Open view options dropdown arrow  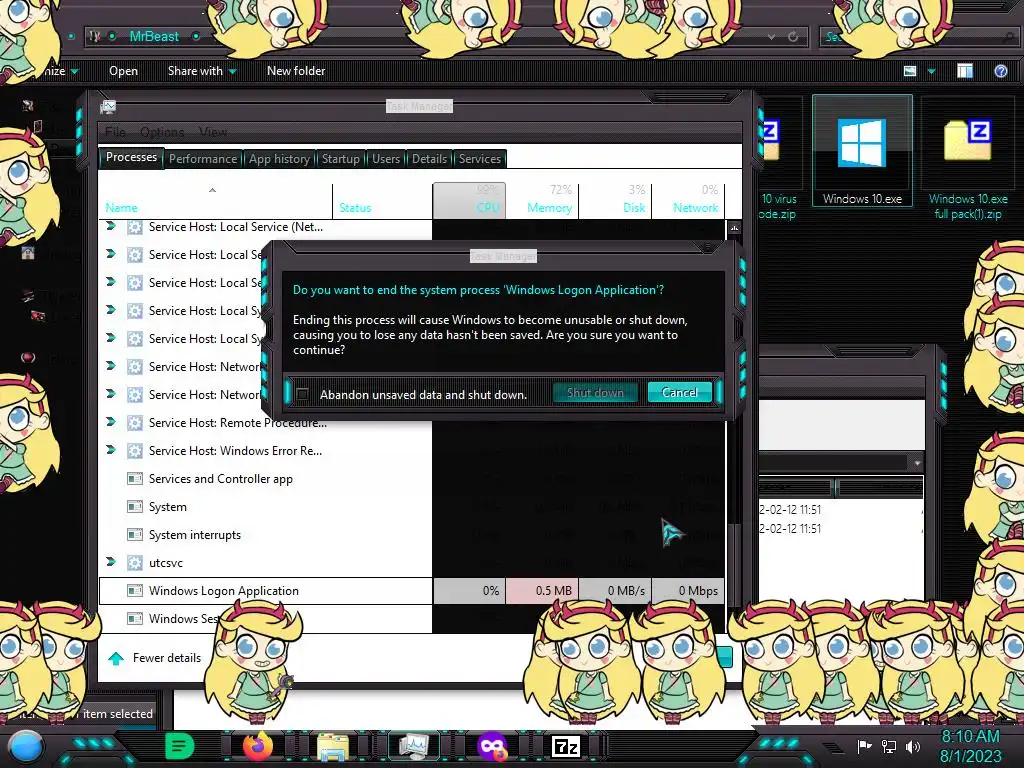[x=932, y=71]
